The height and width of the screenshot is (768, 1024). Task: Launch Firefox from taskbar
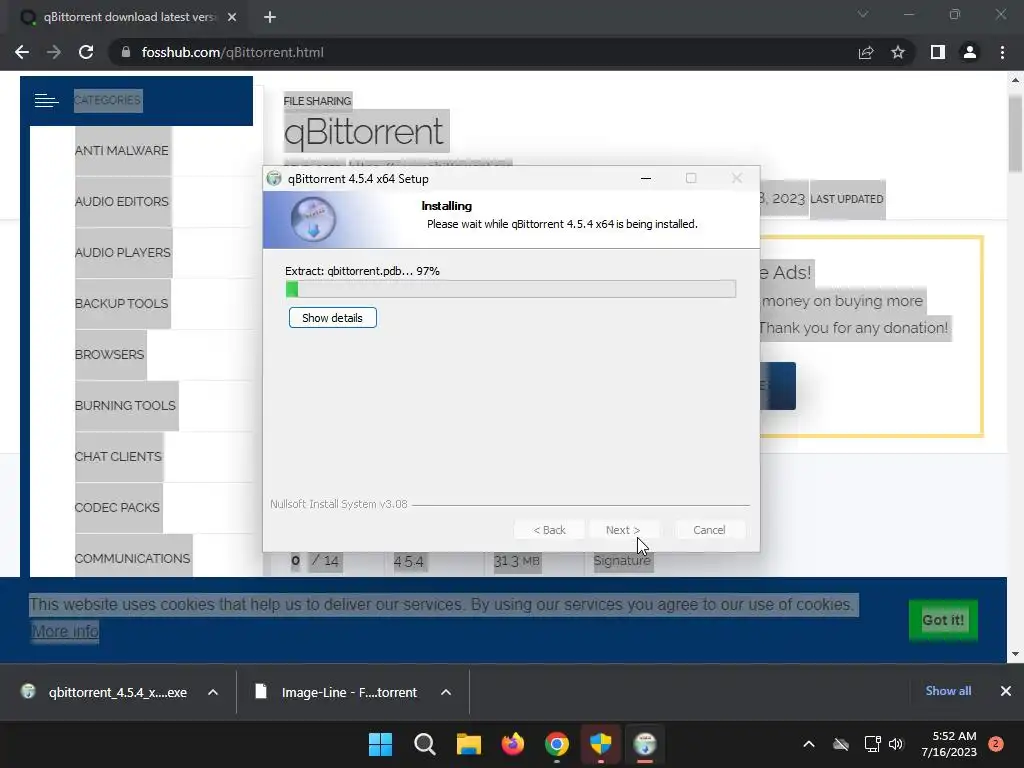[x=513, y=744]
